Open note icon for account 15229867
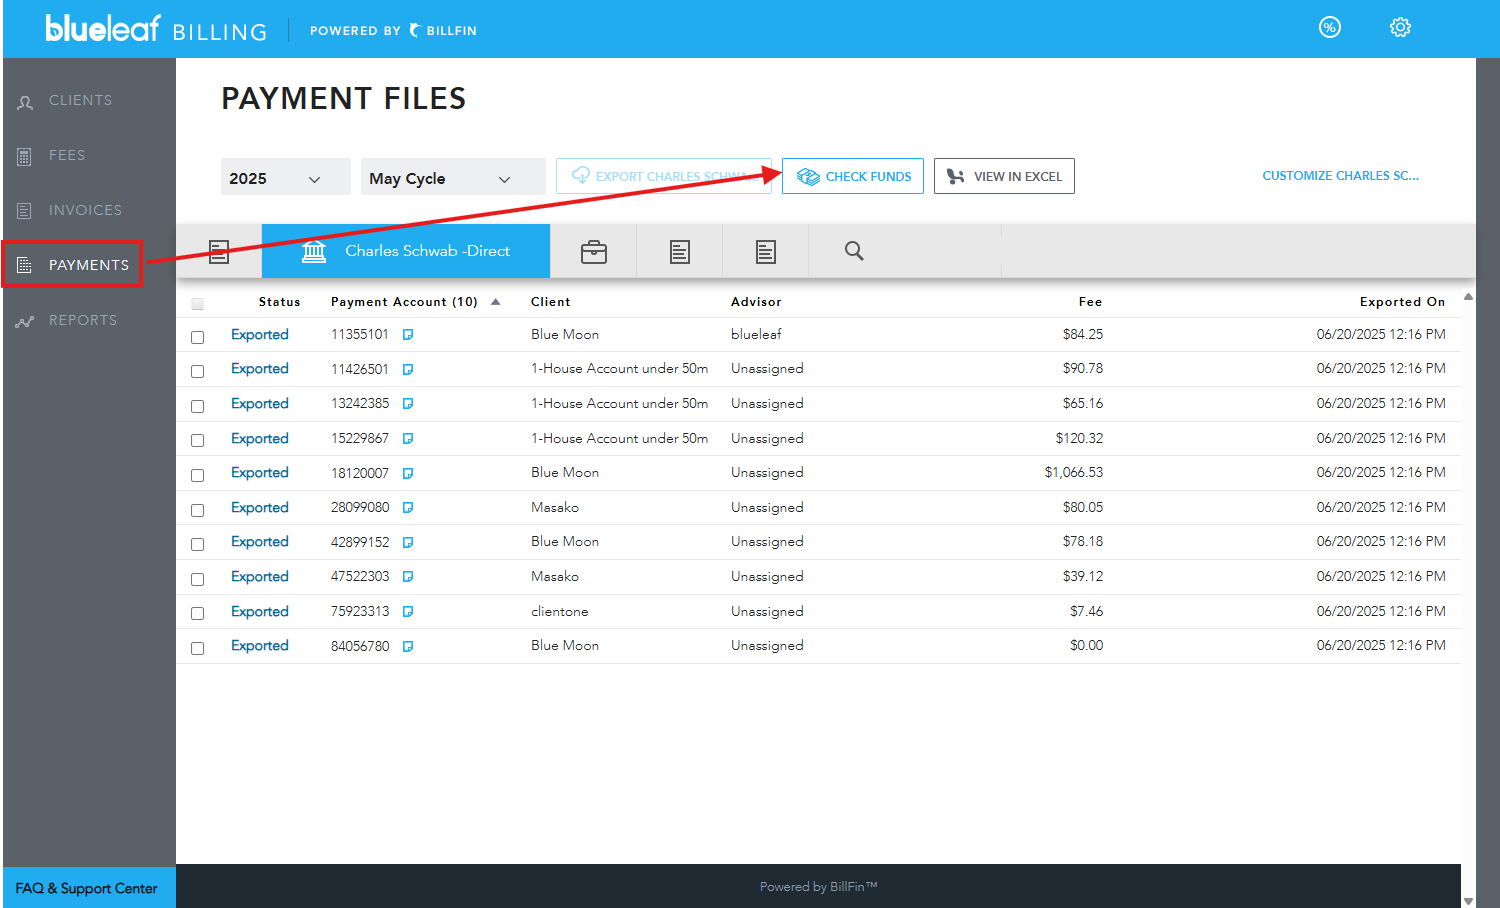Screen dimensions: 1500x908 click(x=408, y=439)
